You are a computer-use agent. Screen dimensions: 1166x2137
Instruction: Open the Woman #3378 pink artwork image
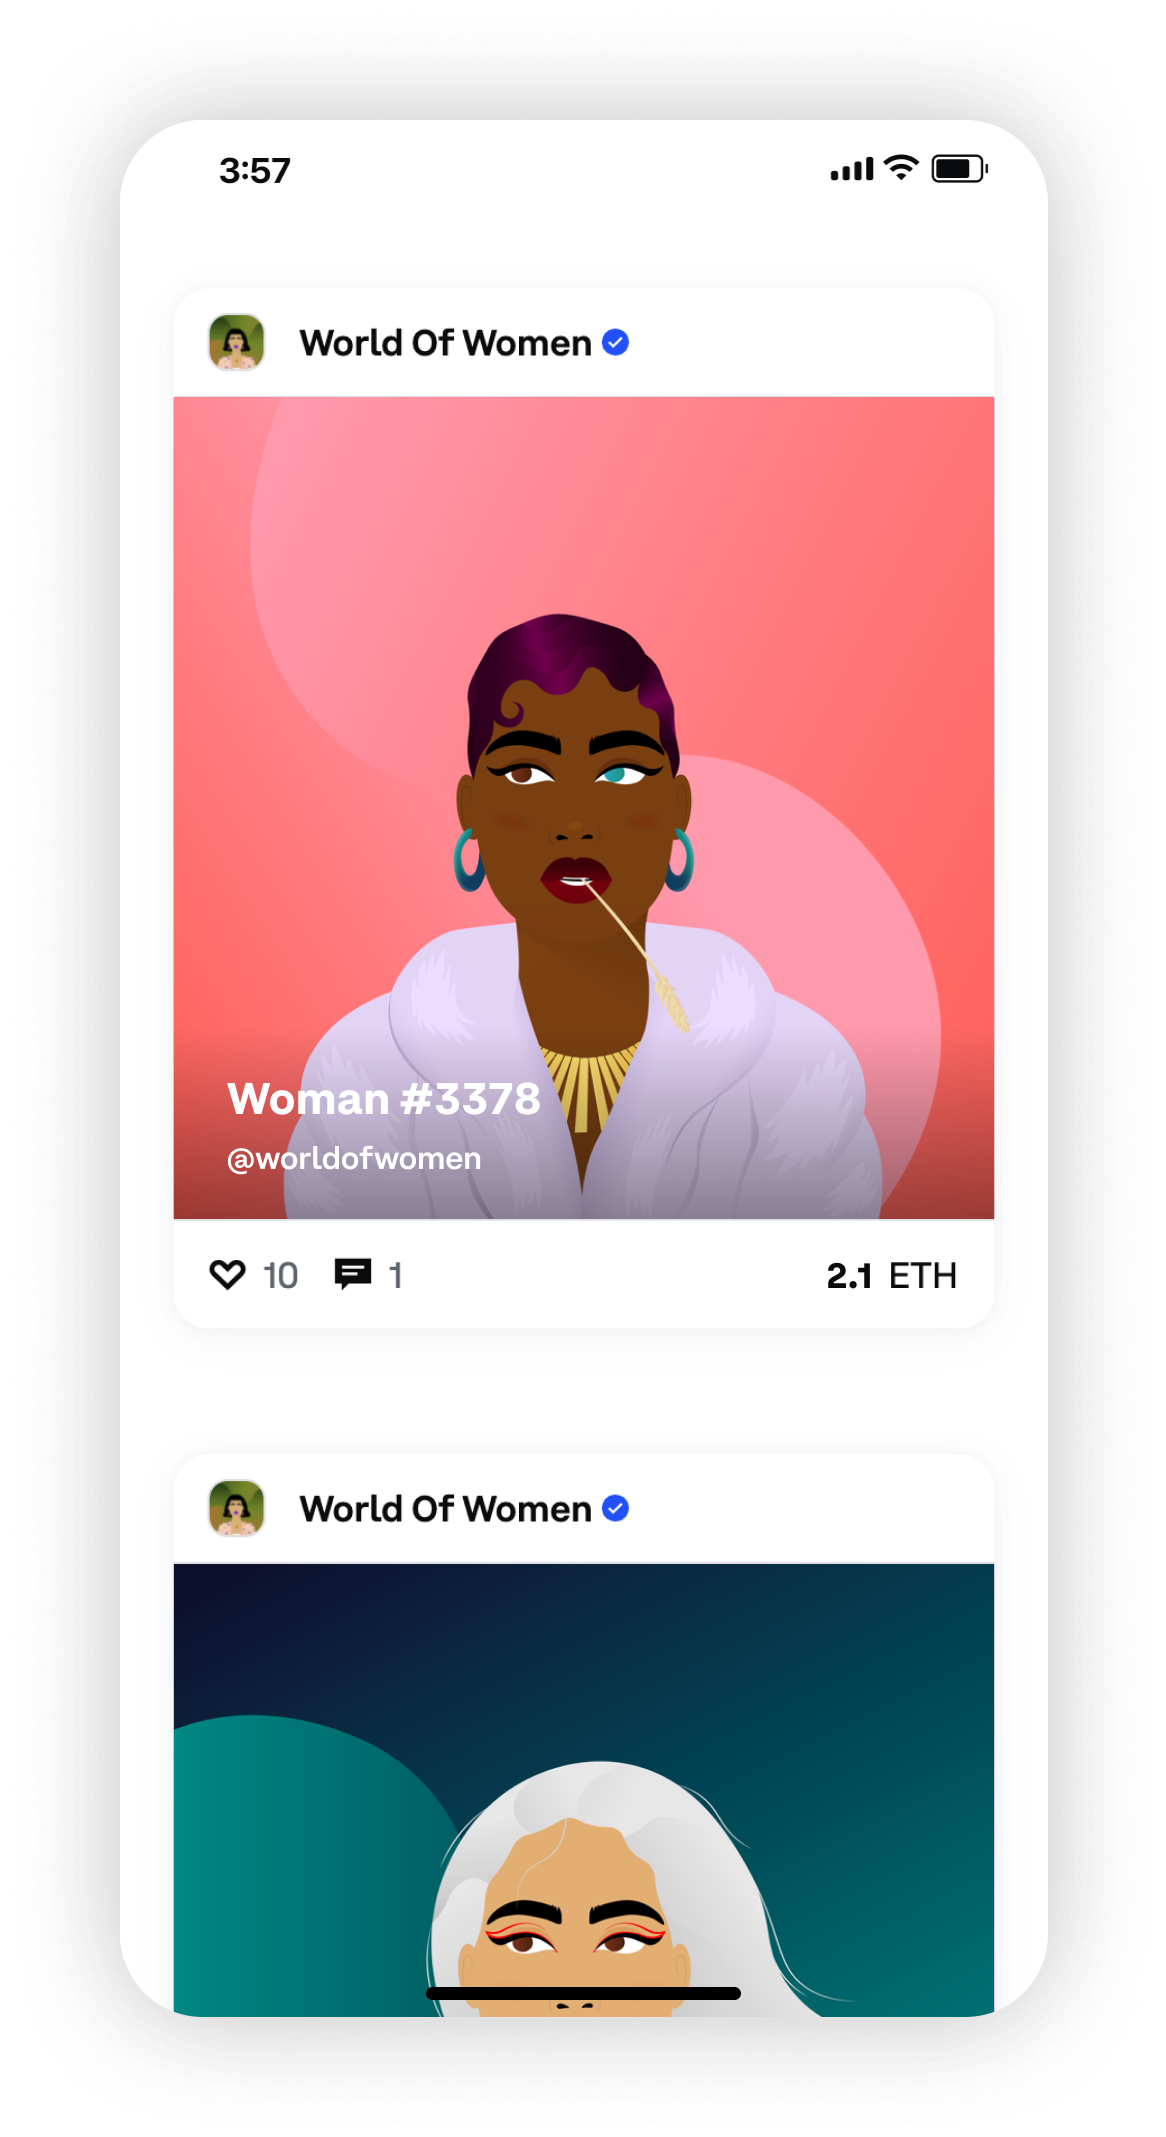click(584, 808)
